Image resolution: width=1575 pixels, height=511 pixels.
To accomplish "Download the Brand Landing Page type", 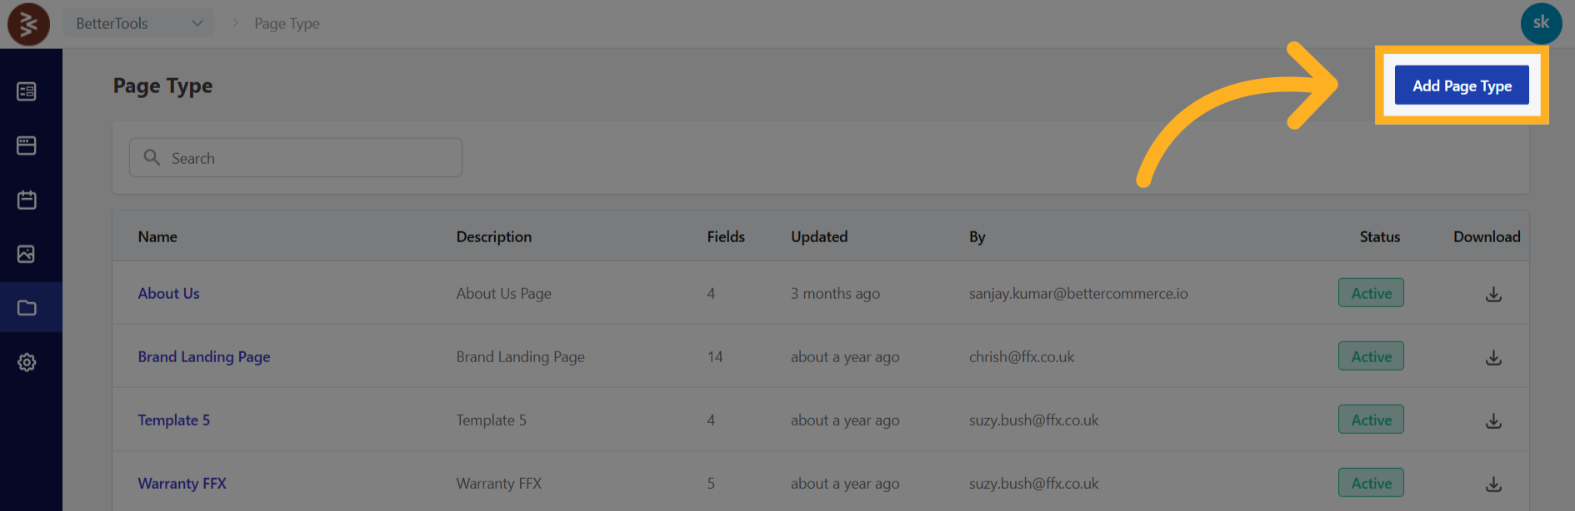I will point(1493,357).
